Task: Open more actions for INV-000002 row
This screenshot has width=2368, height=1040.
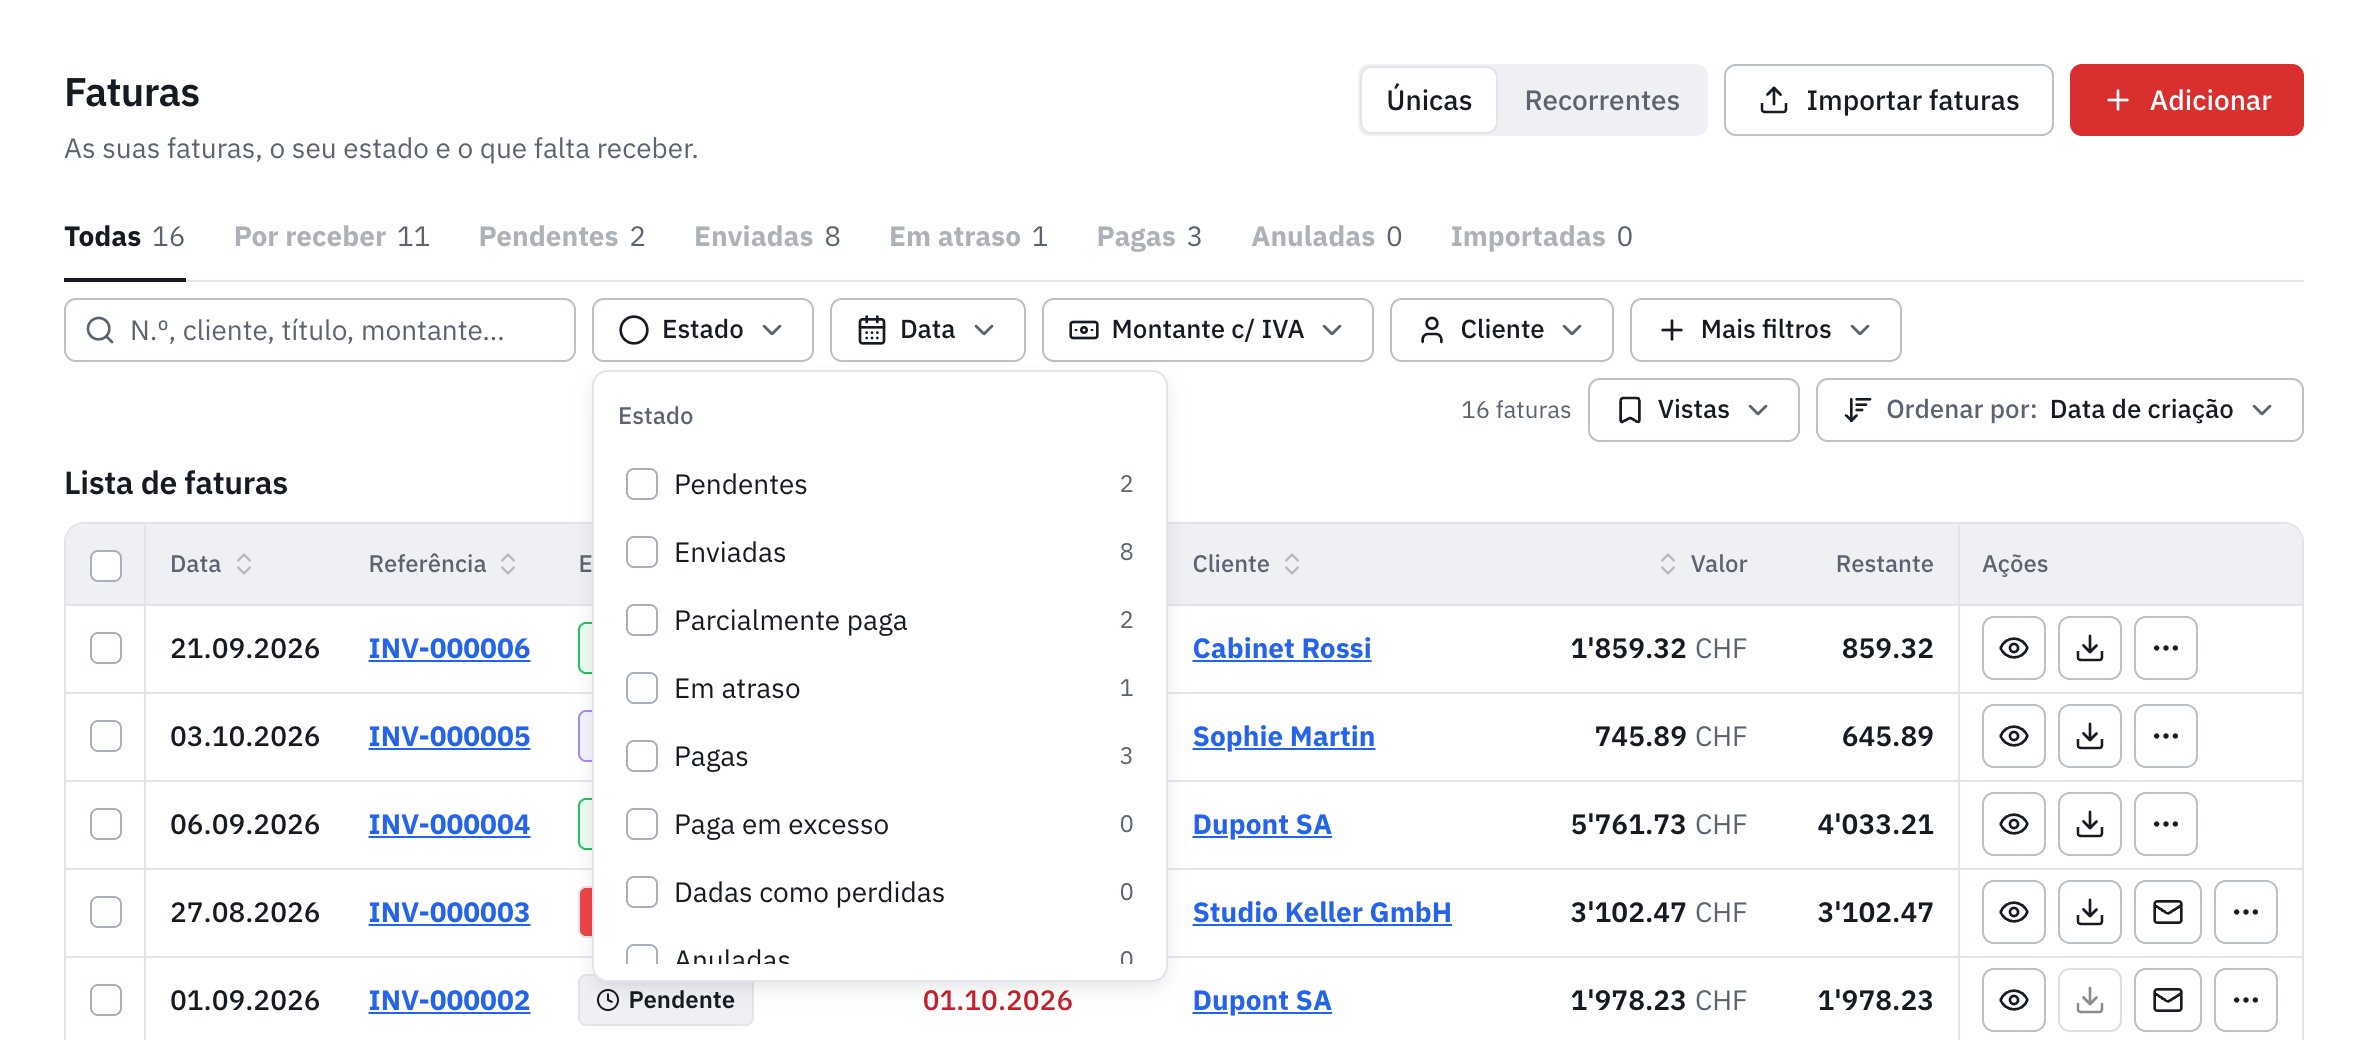Action: click(x=2245, y=1000)
